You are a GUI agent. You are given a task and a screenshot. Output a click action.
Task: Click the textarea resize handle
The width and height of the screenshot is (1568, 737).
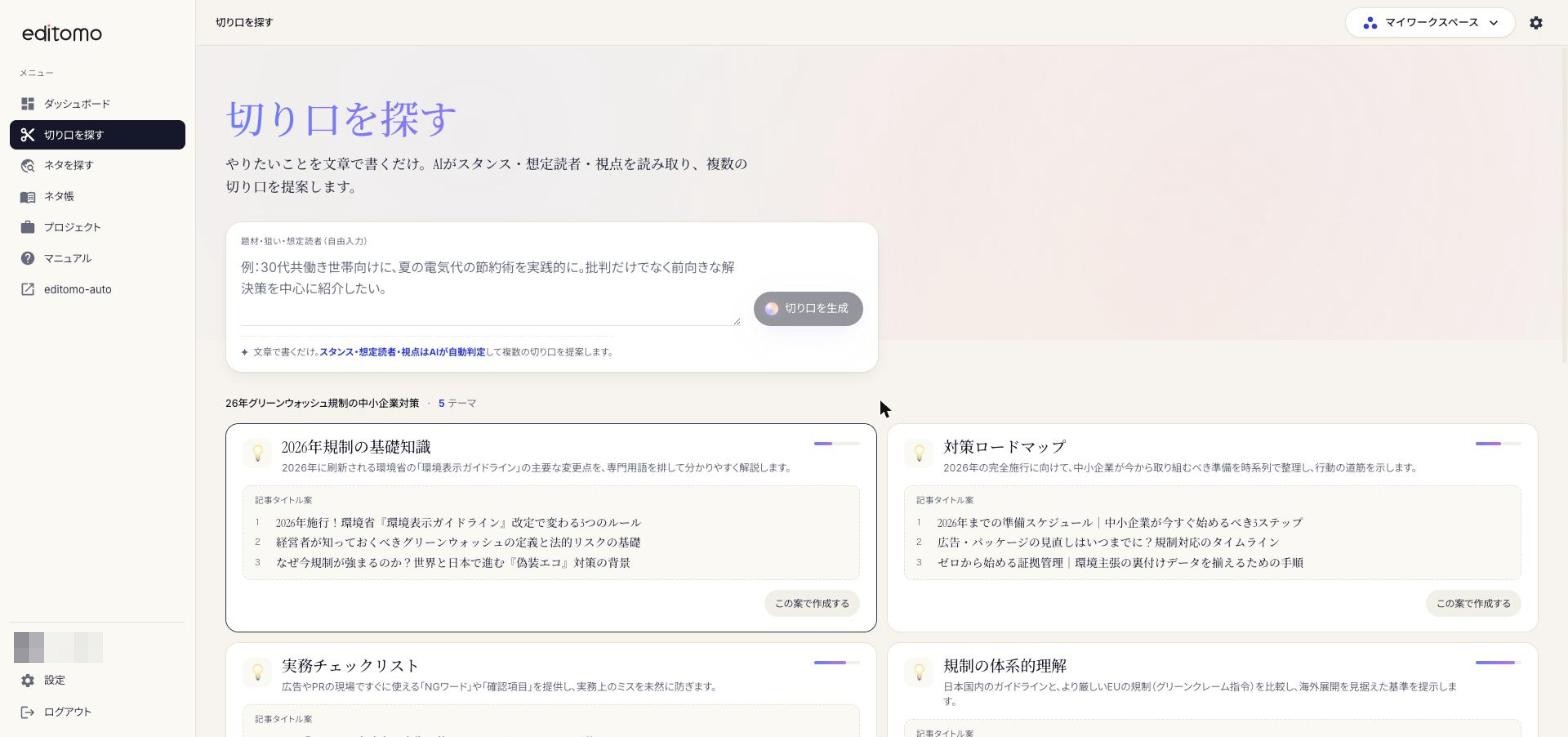(x=736, y=320)
